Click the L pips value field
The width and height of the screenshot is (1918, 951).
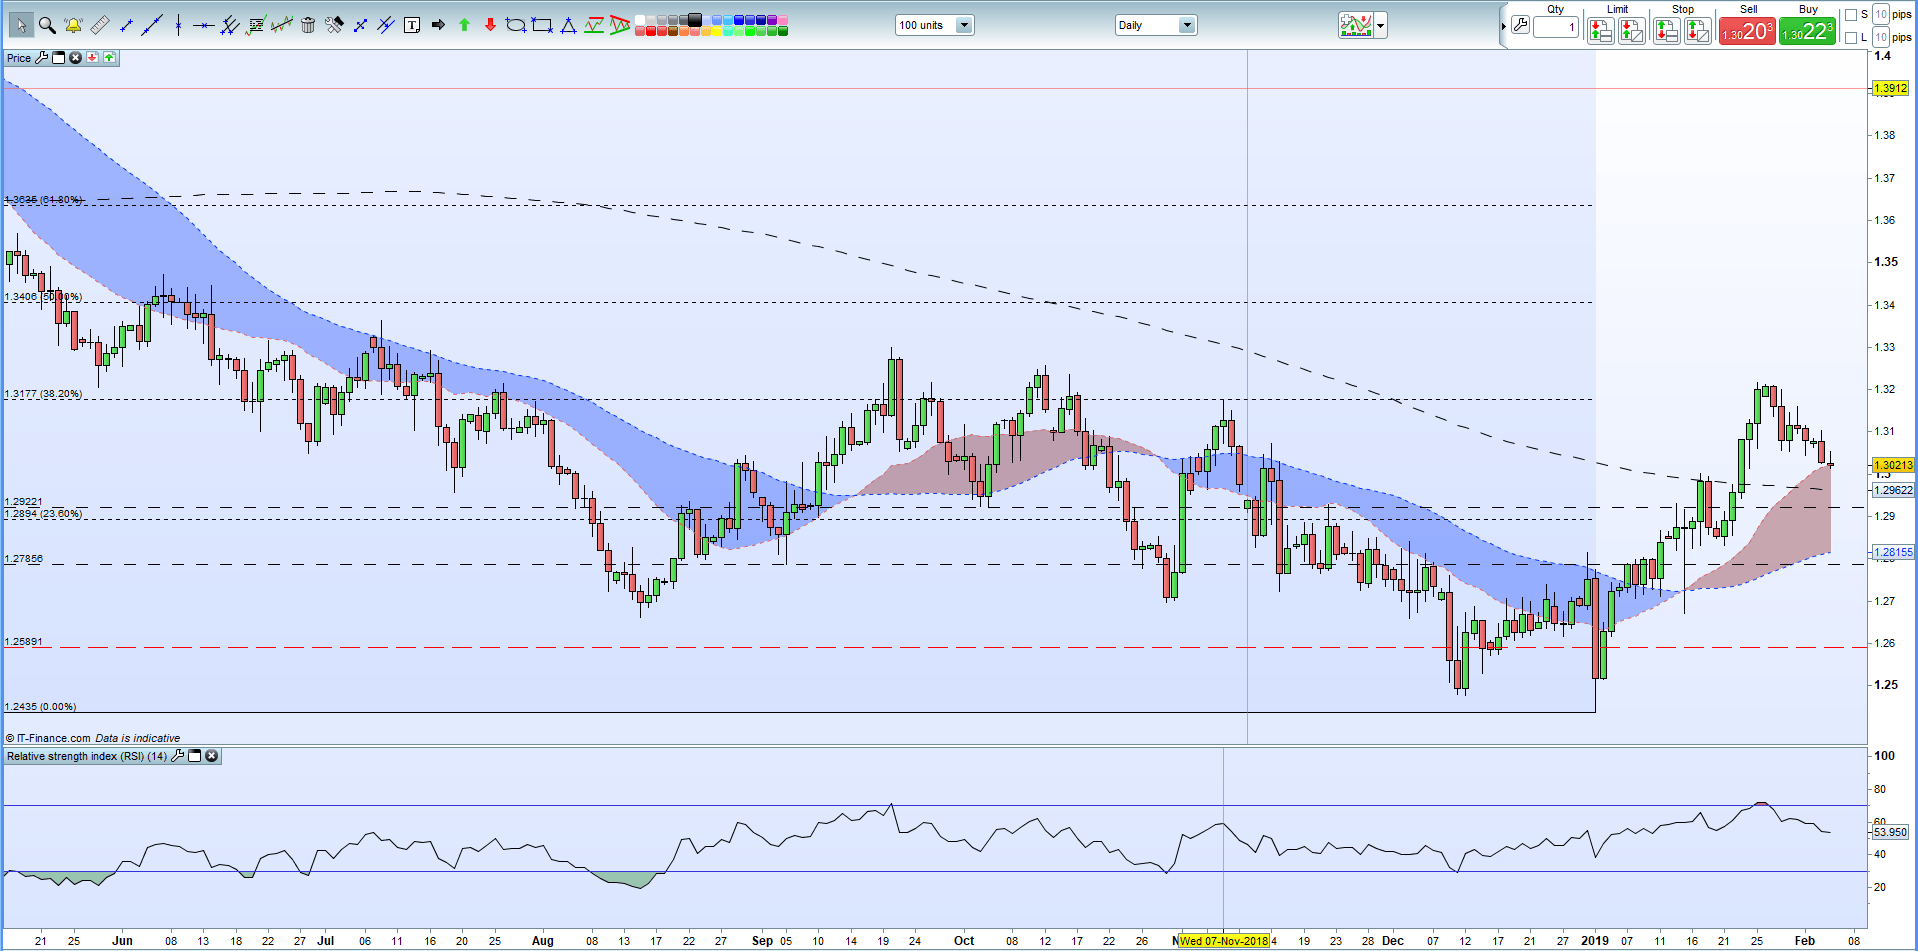pyautogui.click(x=1881, y=37)
